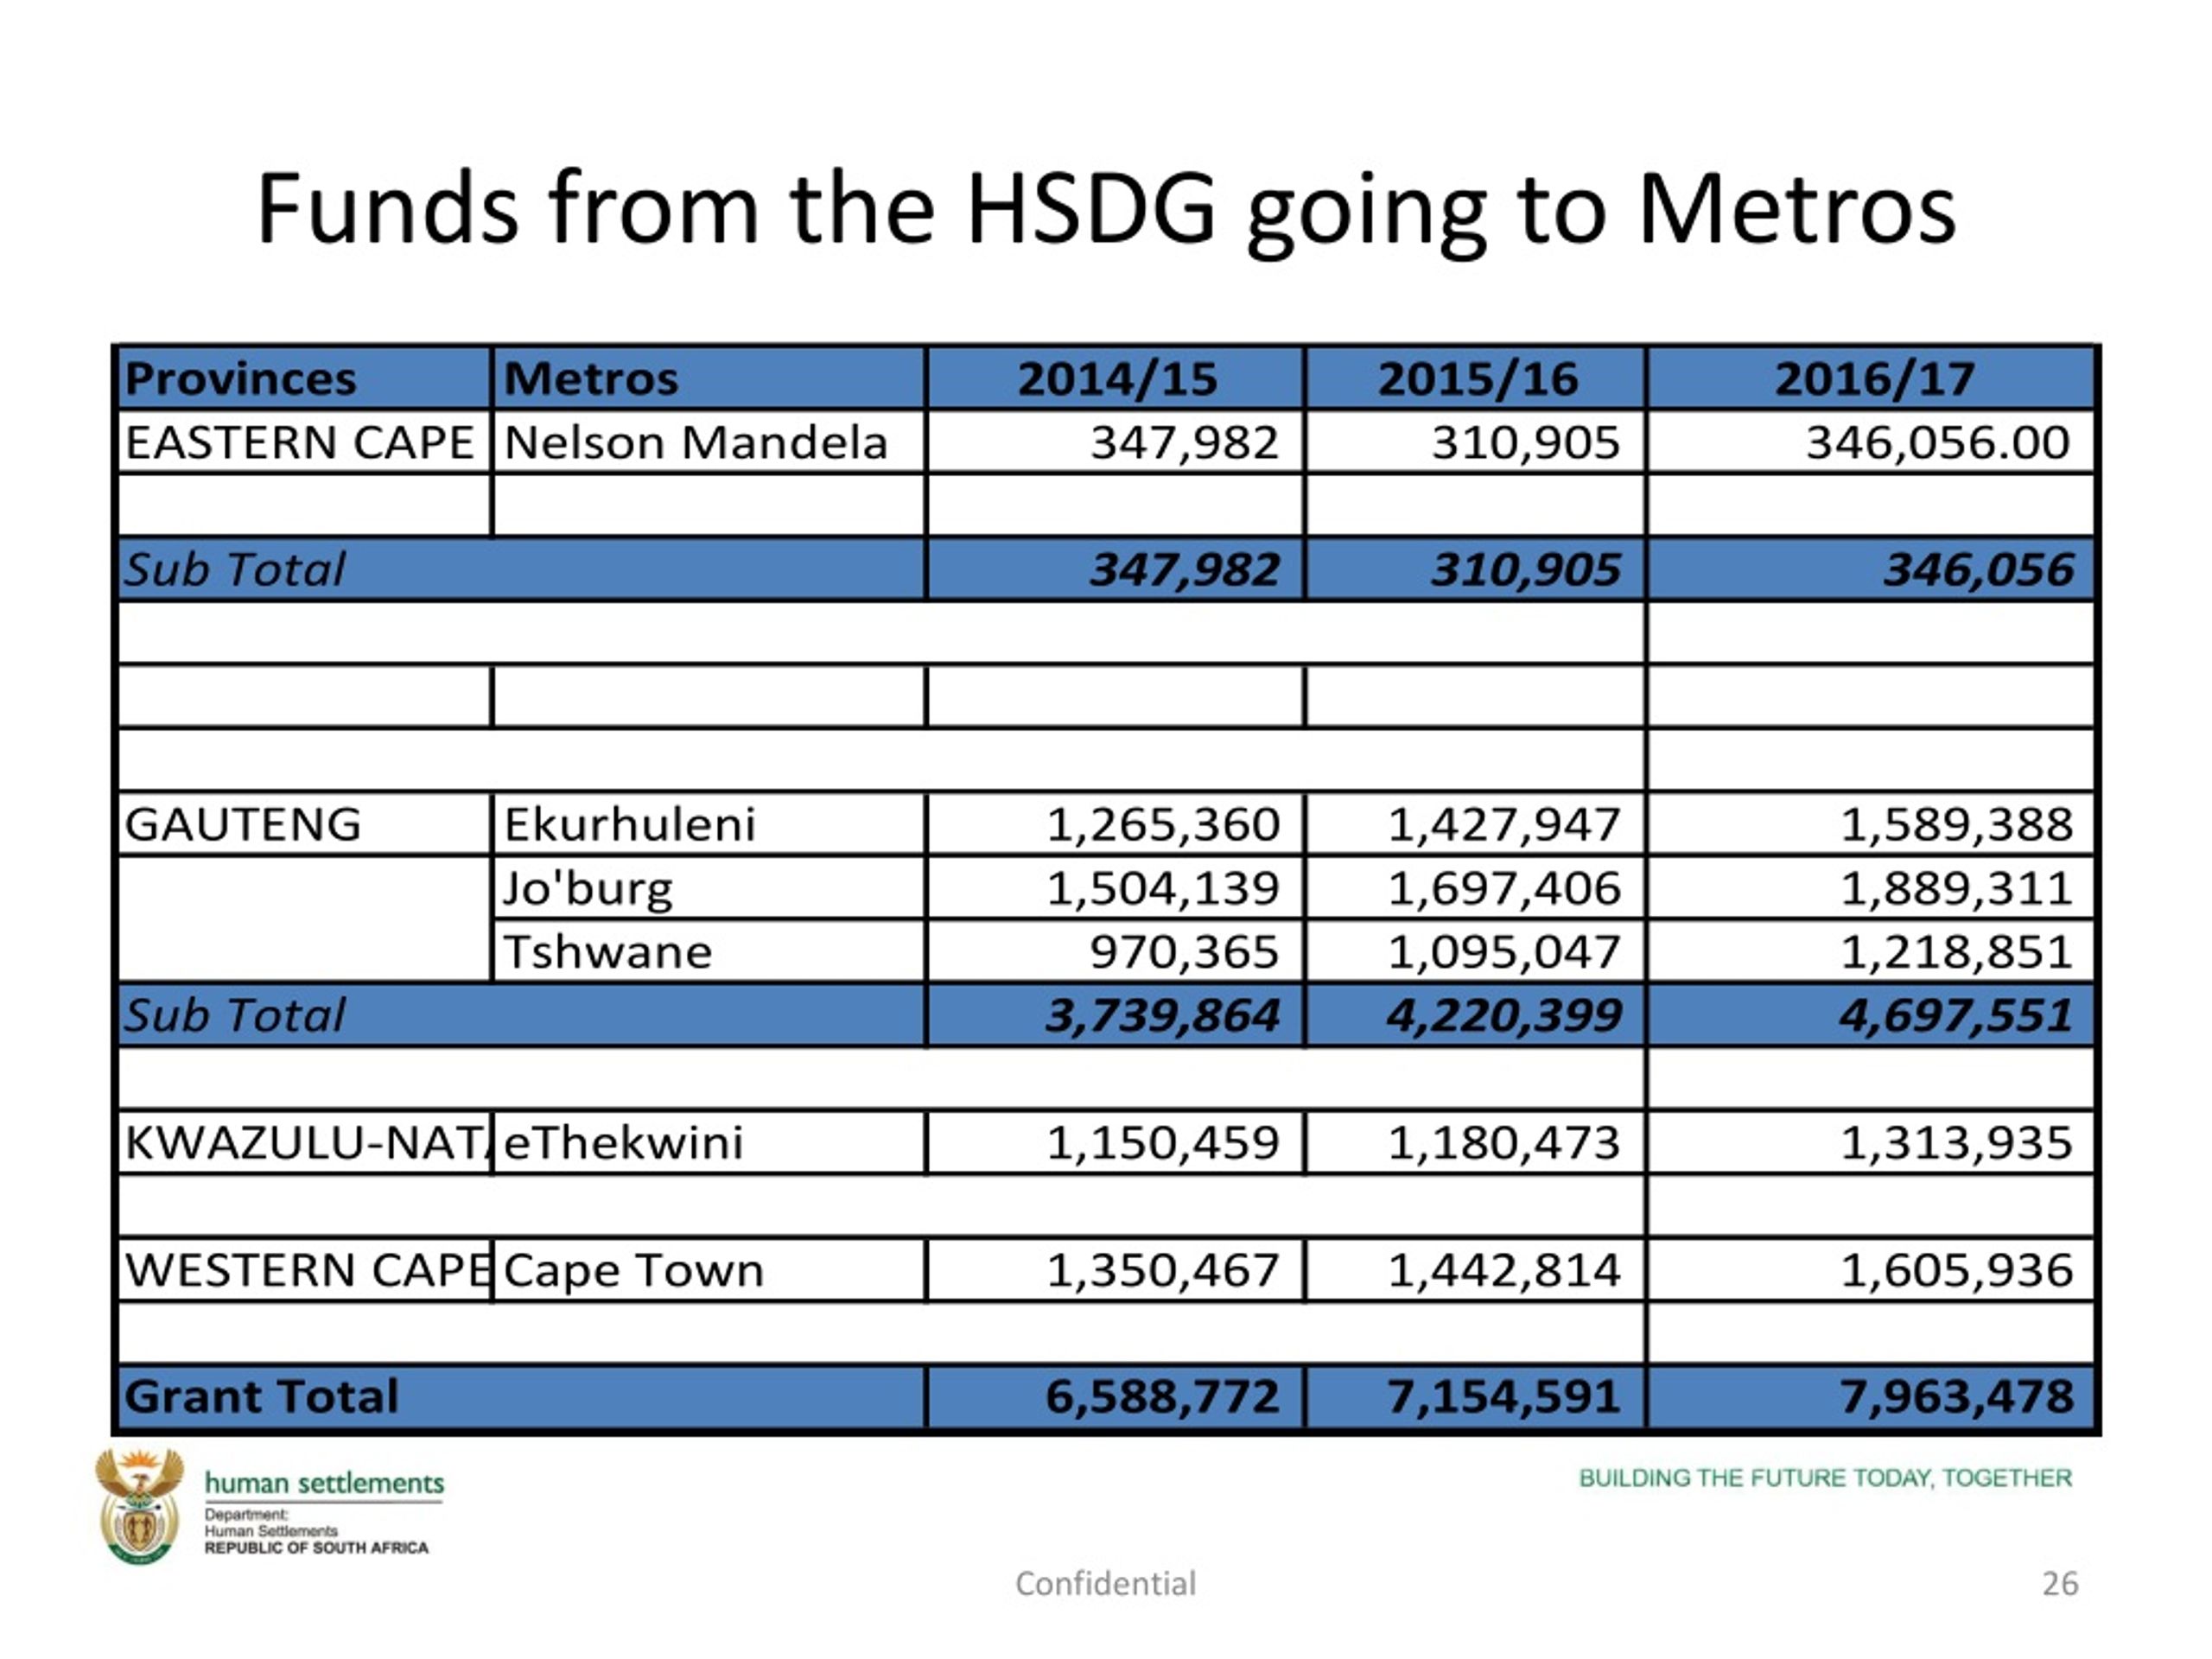Click the grant total 7,963,478
This screenshot has height=1659, width=2212.
point(1956,1396)
